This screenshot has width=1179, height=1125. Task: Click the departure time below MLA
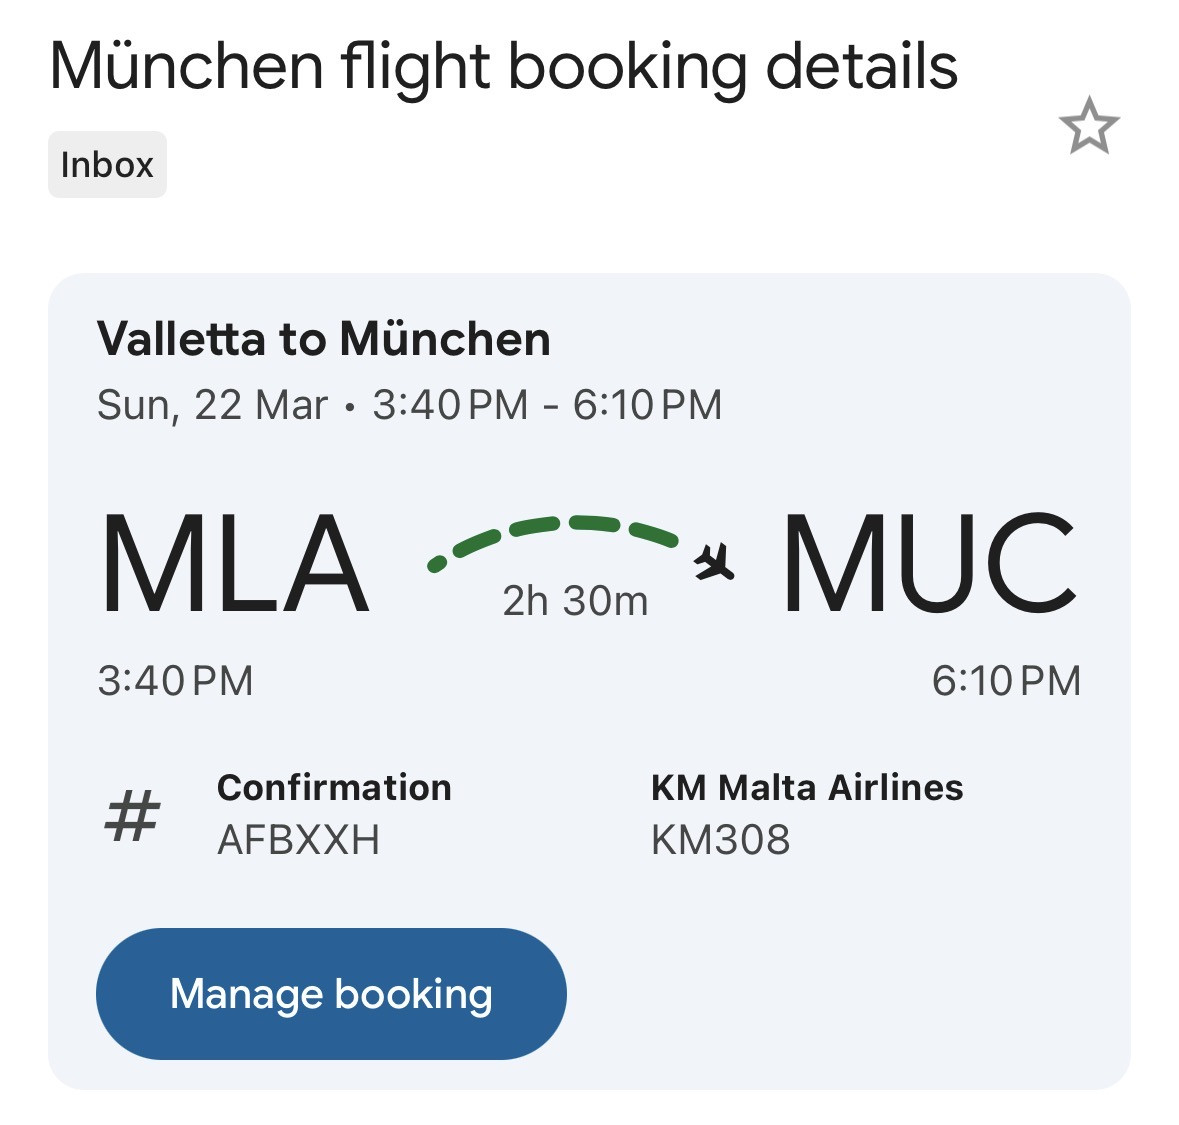[x=176, y=681]
